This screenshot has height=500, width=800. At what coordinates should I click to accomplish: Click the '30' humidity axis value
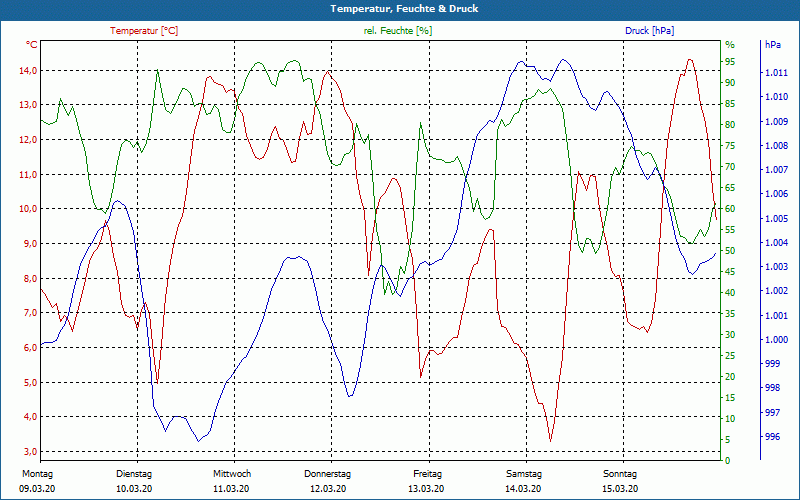(730, 335)
